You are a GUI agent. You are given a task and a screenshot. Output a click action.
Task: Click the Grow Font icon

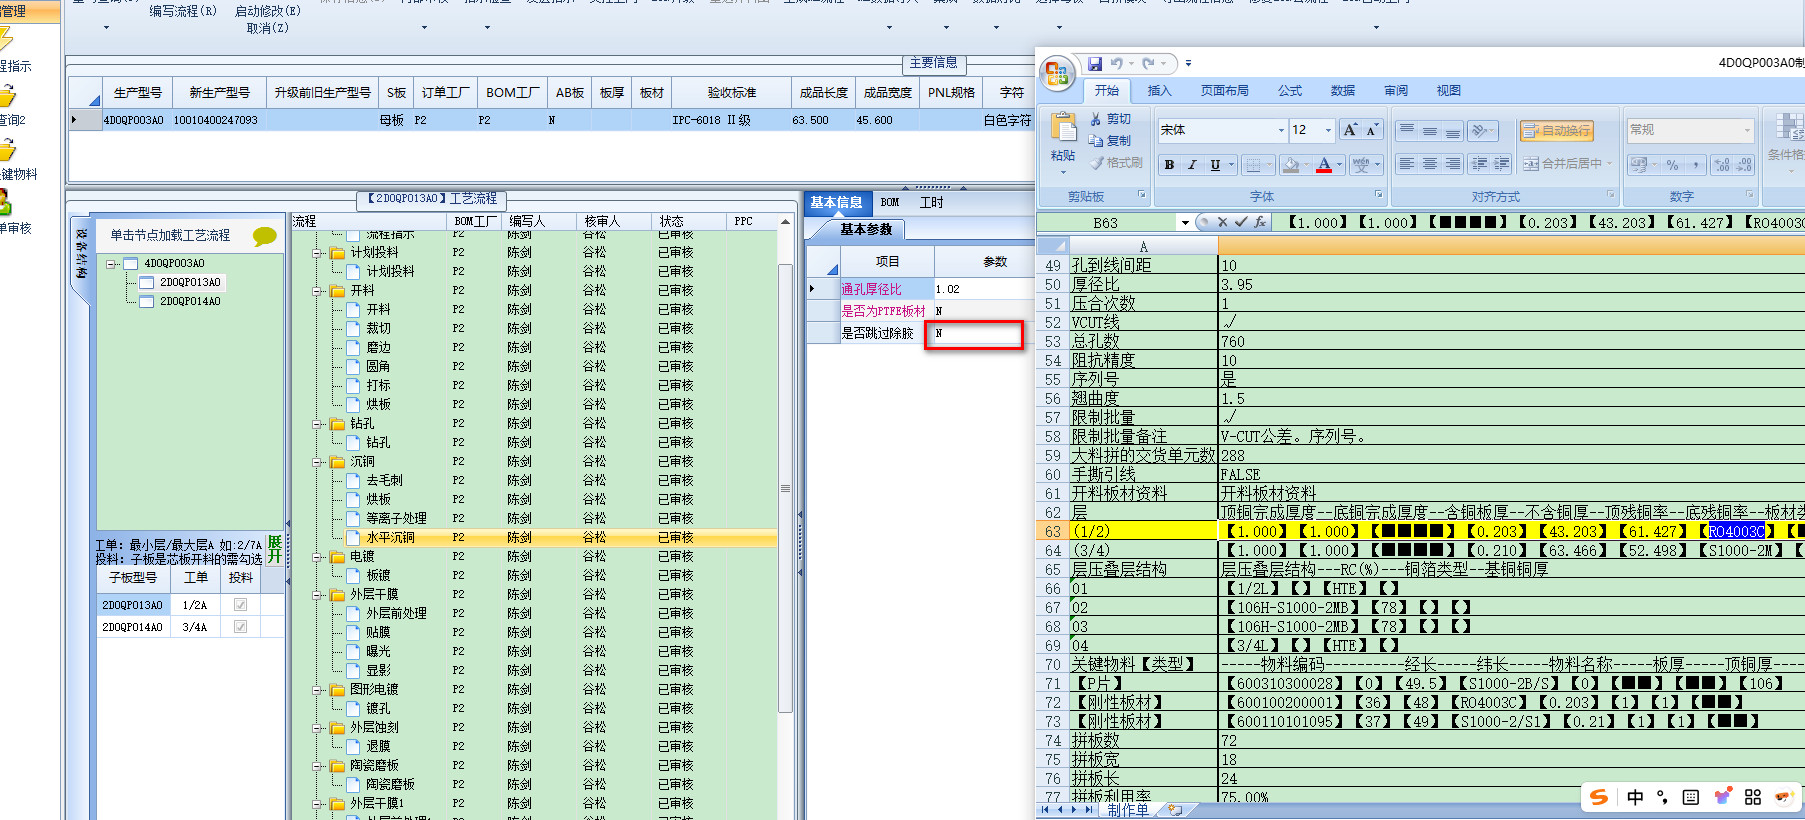pyautogui.click(x=1351, y=130)
